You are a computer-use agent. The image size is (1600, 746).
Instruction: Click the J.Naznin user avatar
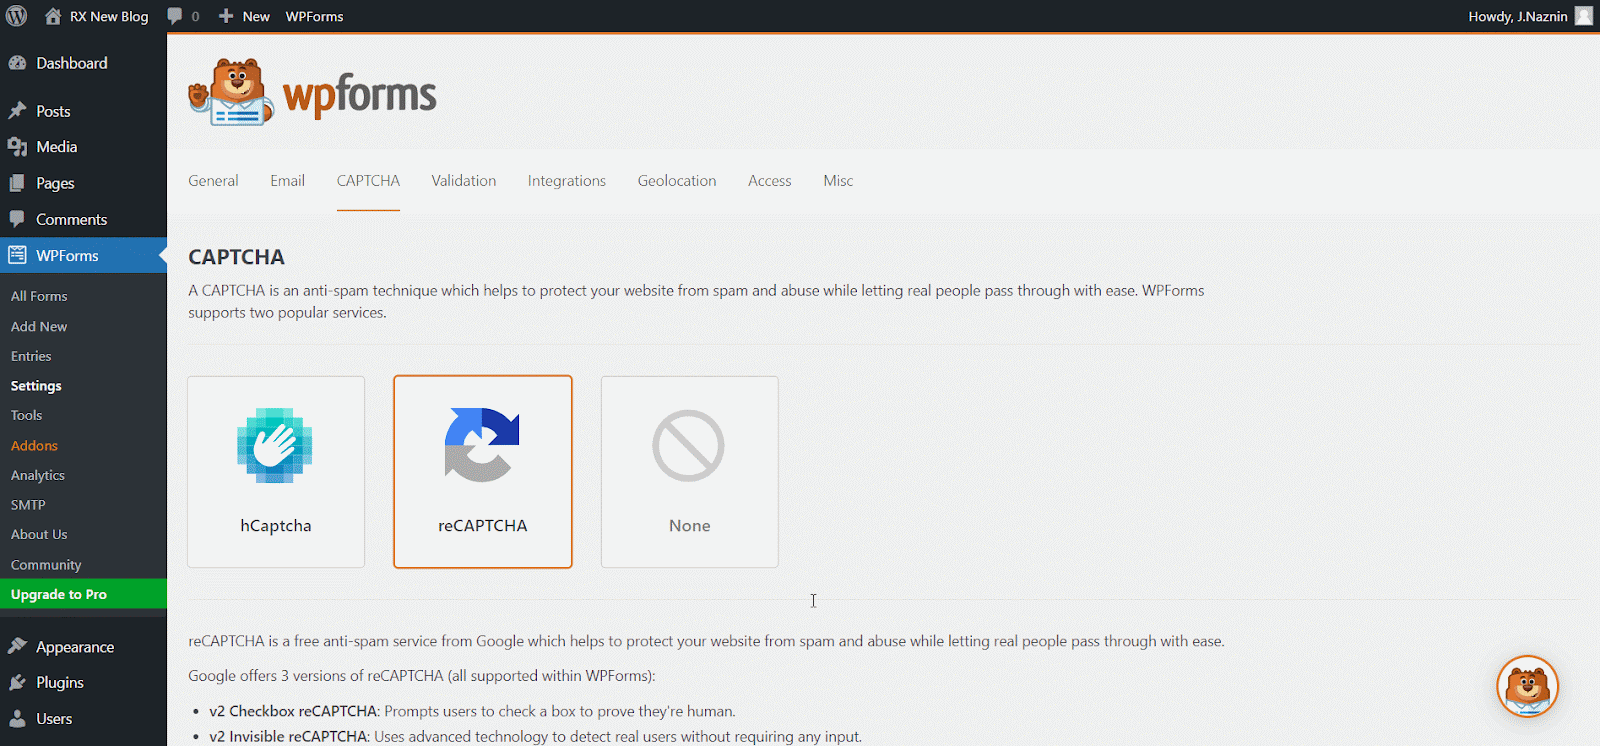pyautogui.click(x=1584, y=16)
